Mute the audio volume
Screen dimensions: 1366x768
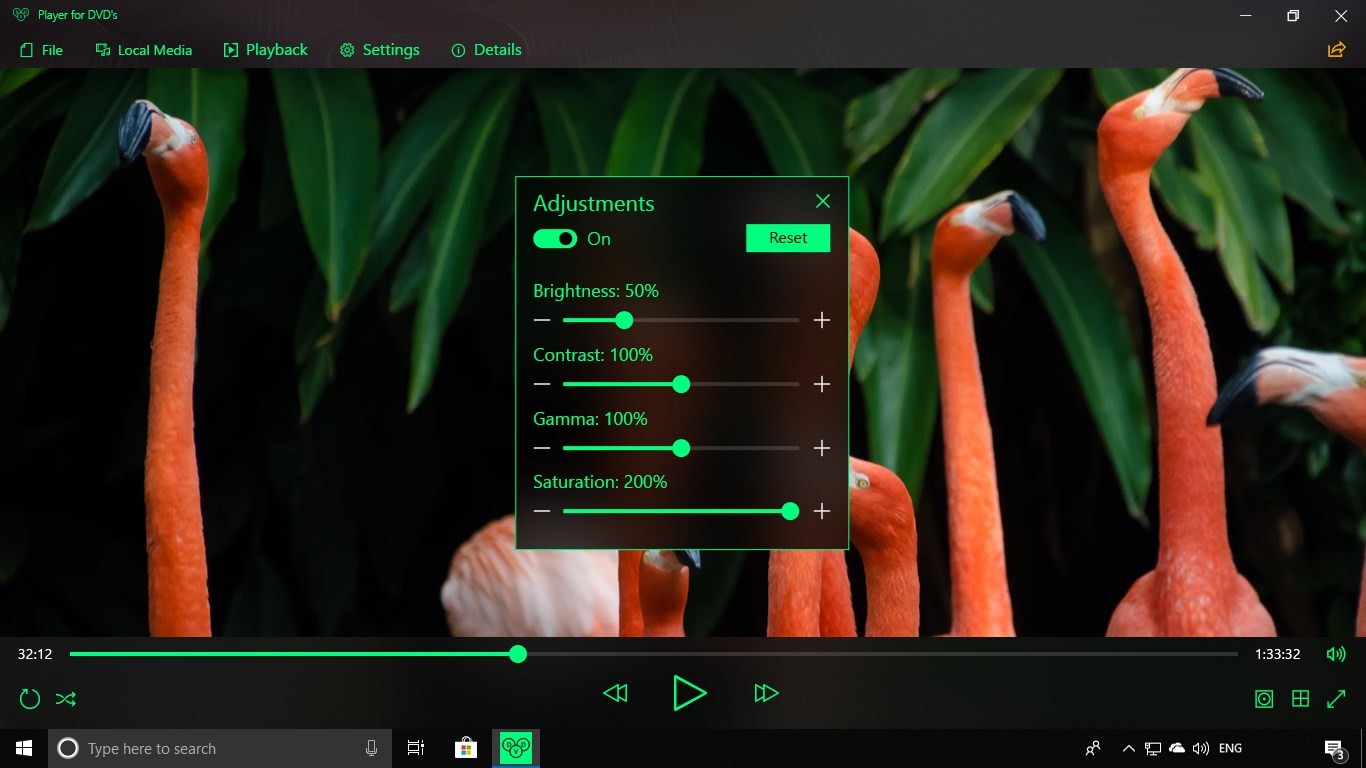tap(1336, 654)
